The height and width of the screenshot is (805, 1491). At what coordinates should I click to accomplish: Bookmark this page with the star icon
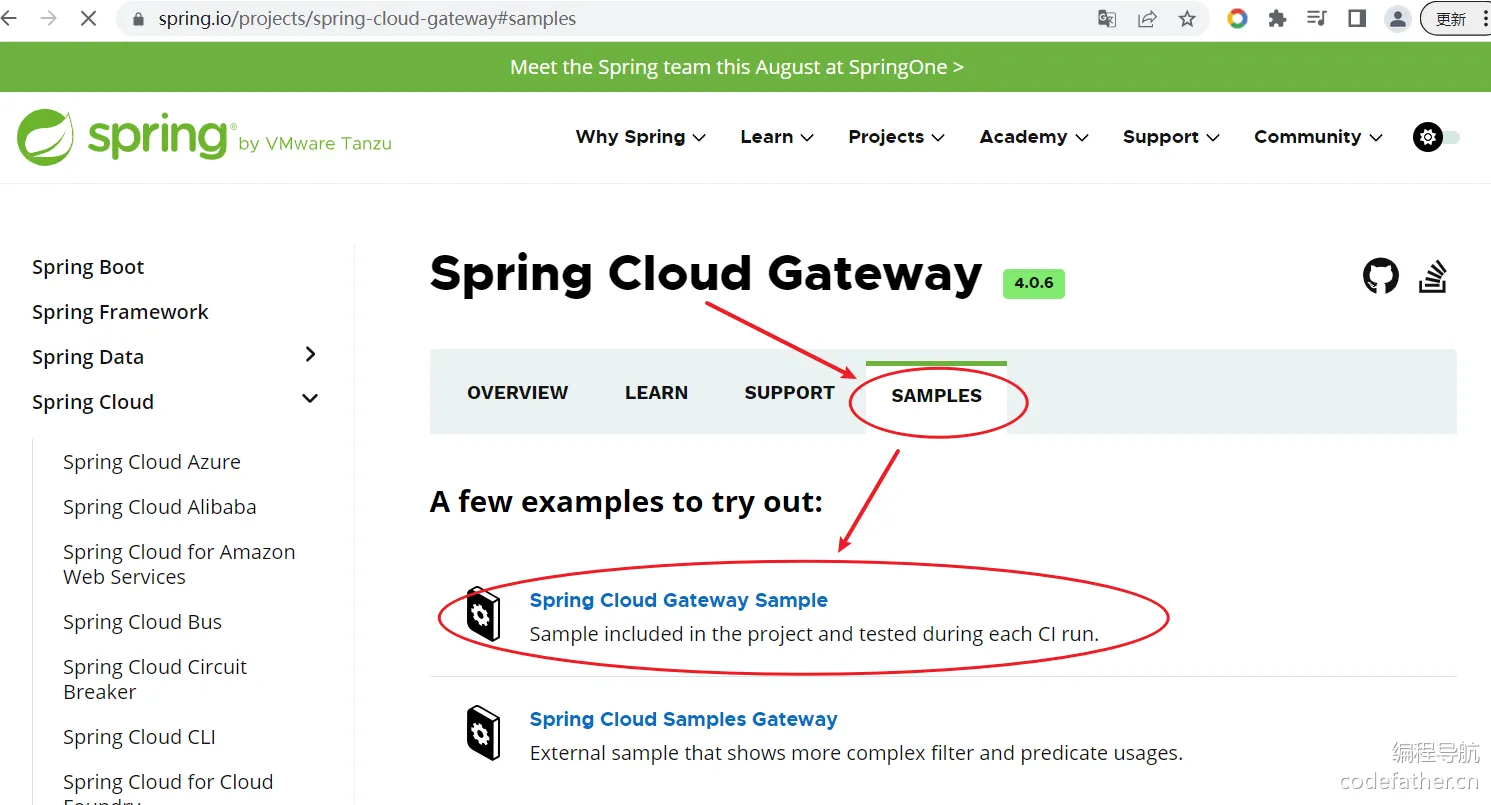point(1187,19)
